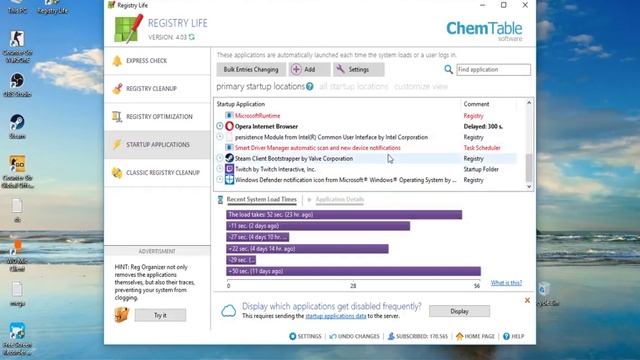The image size is (640, 360).
Task: Select the WO Mic Client desktop icon
Action: [17, 256]
